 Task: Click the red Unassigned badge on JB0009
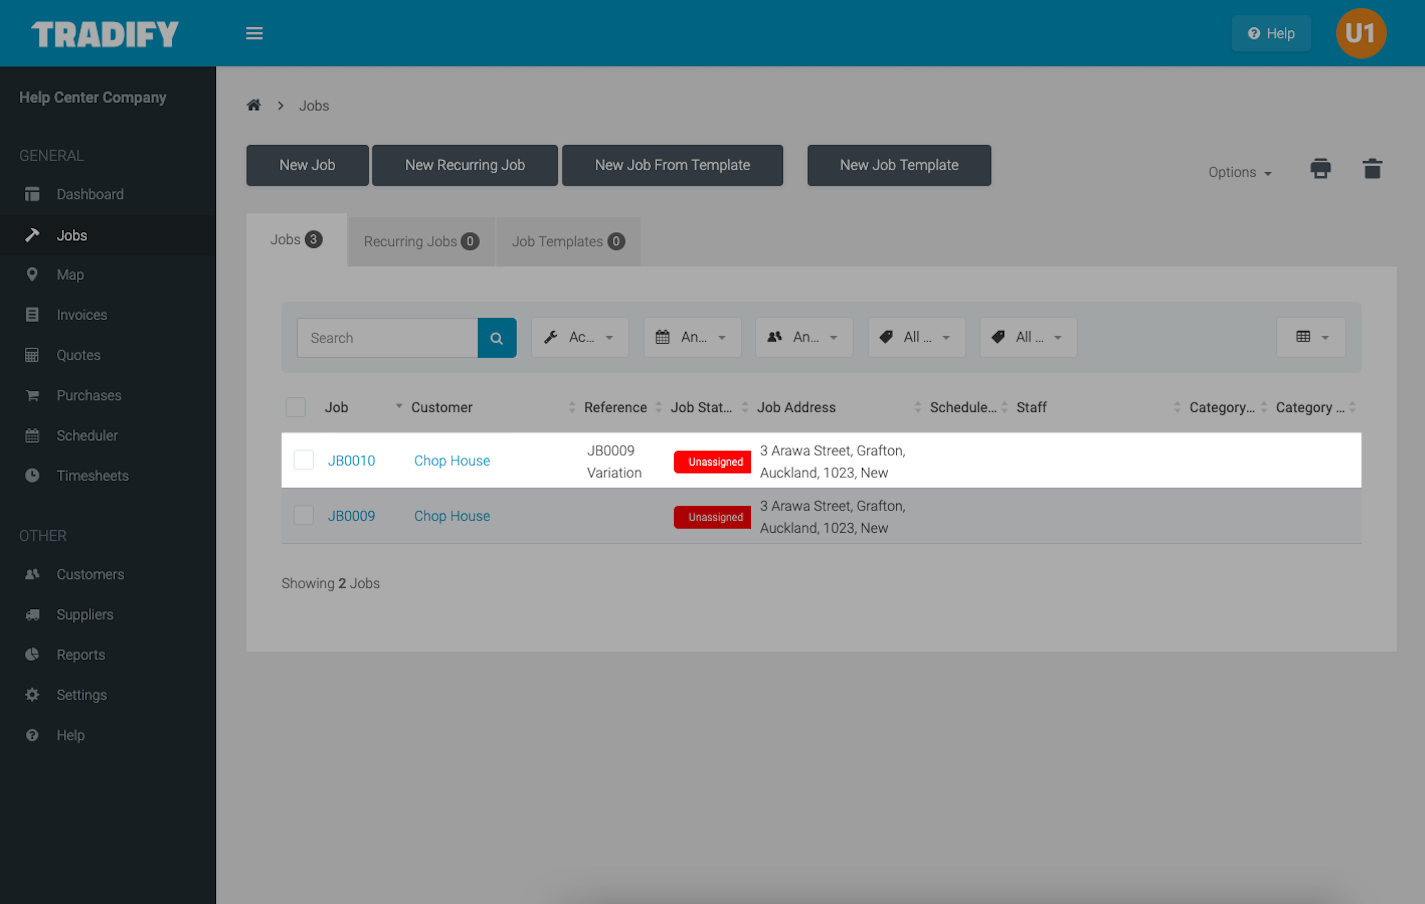click(x=714, y=517)
